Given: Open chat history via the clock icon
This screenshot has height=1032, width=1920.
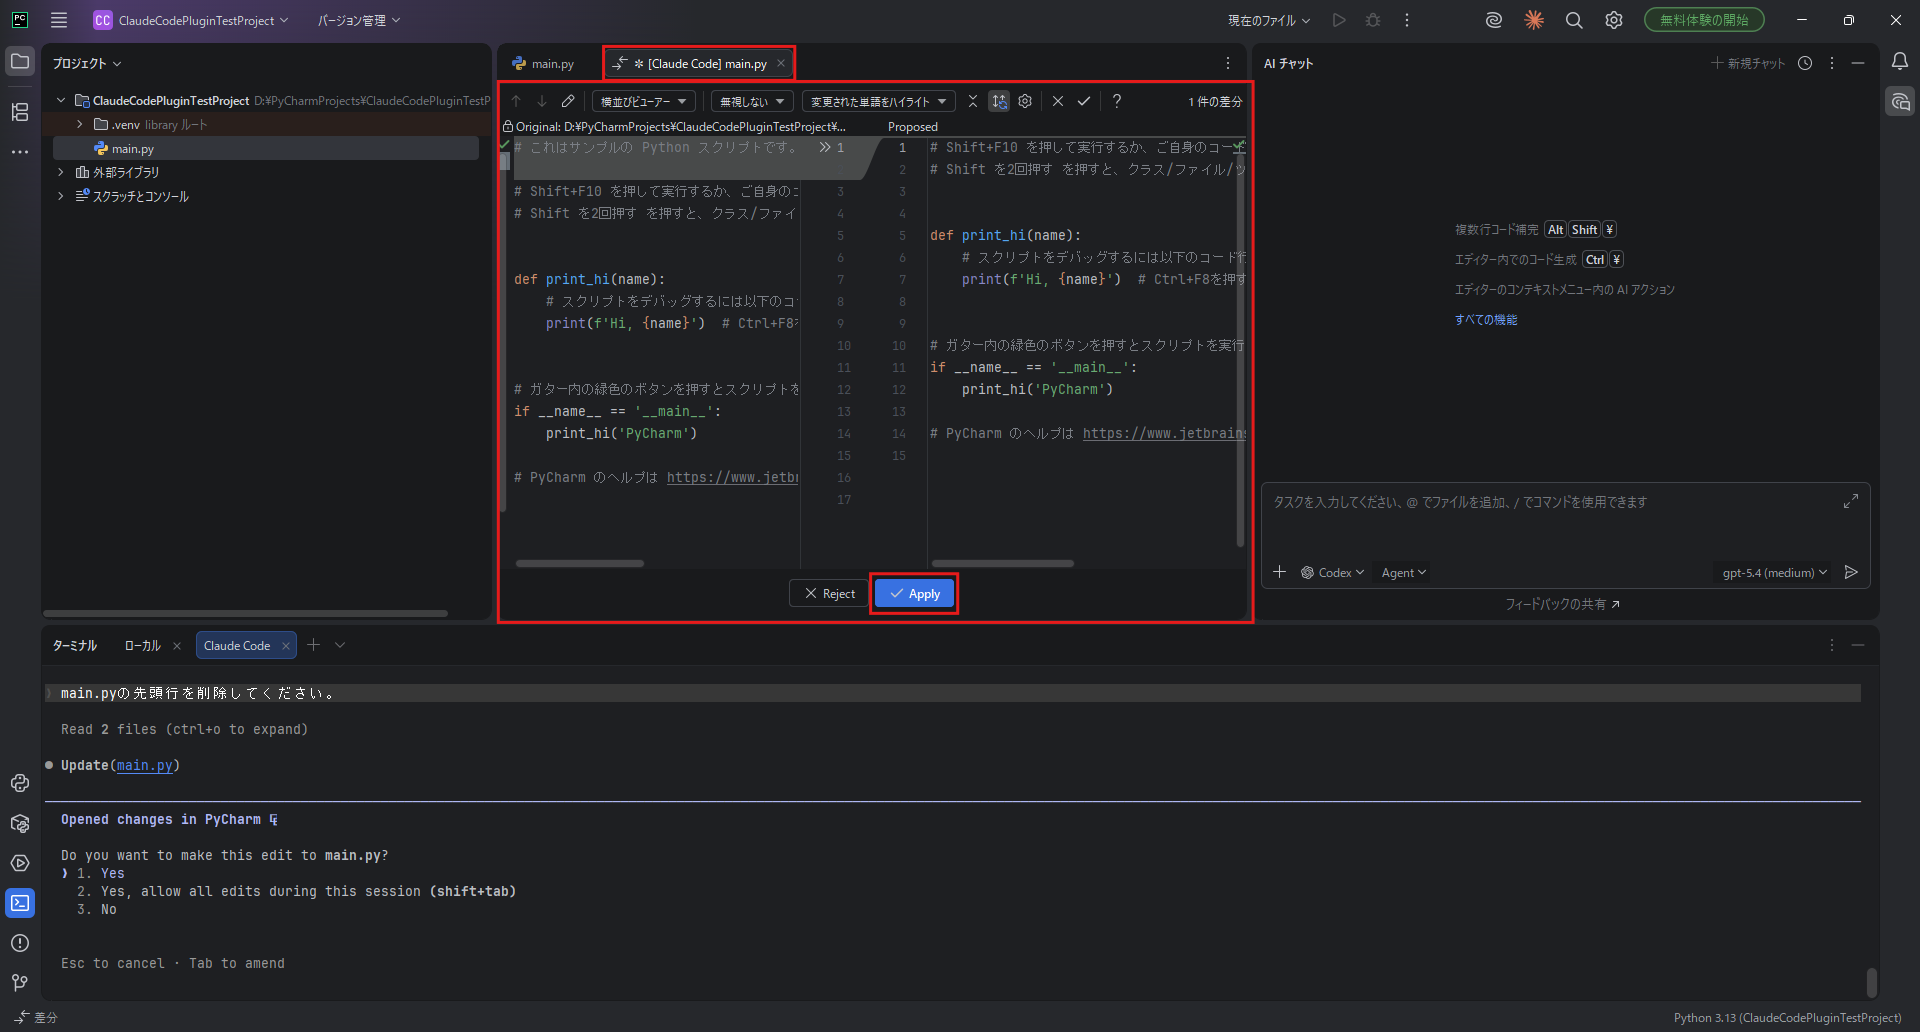Looking at the screenshot, I should (x=1804, y=63).
